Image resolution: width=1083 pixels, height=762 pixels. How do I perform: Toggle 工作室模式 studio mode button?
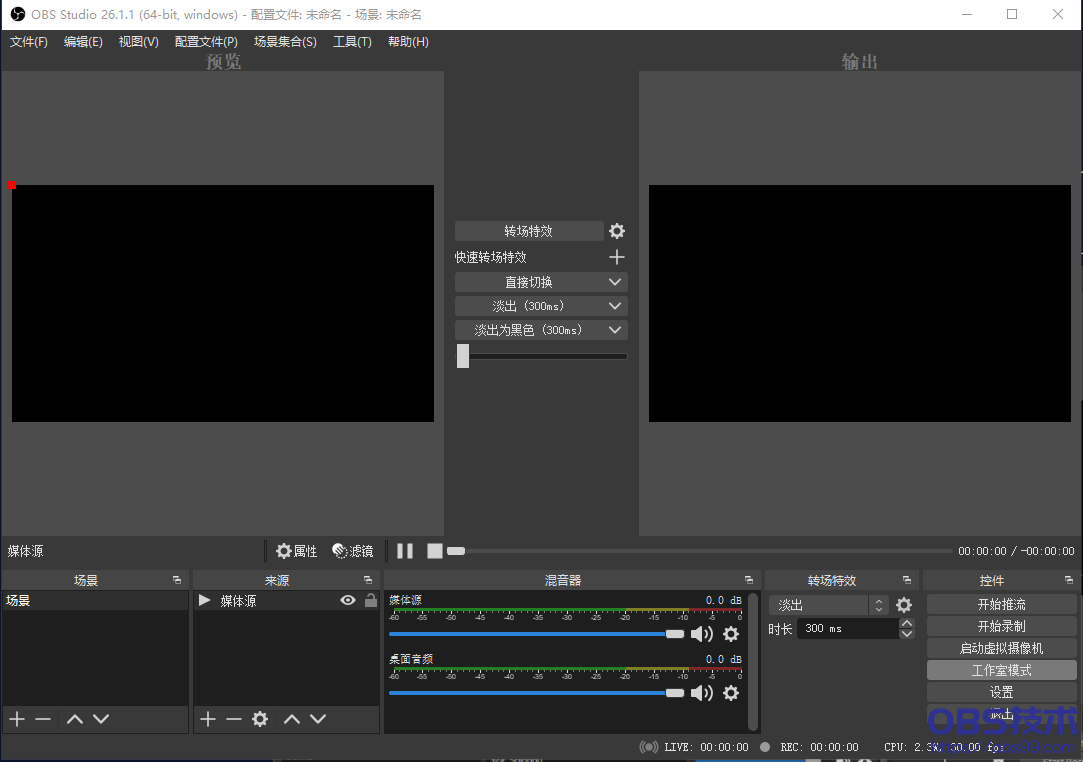tap(1001, 670)
